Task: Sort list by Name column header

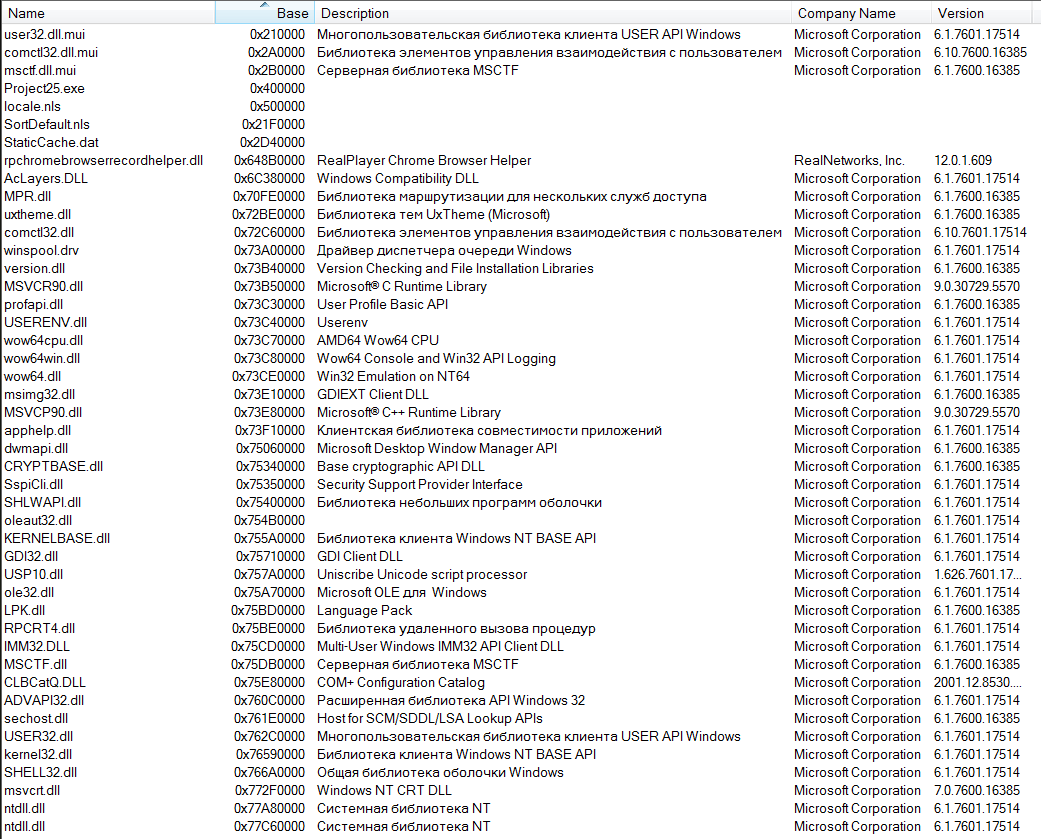Action: pos(108,13)
